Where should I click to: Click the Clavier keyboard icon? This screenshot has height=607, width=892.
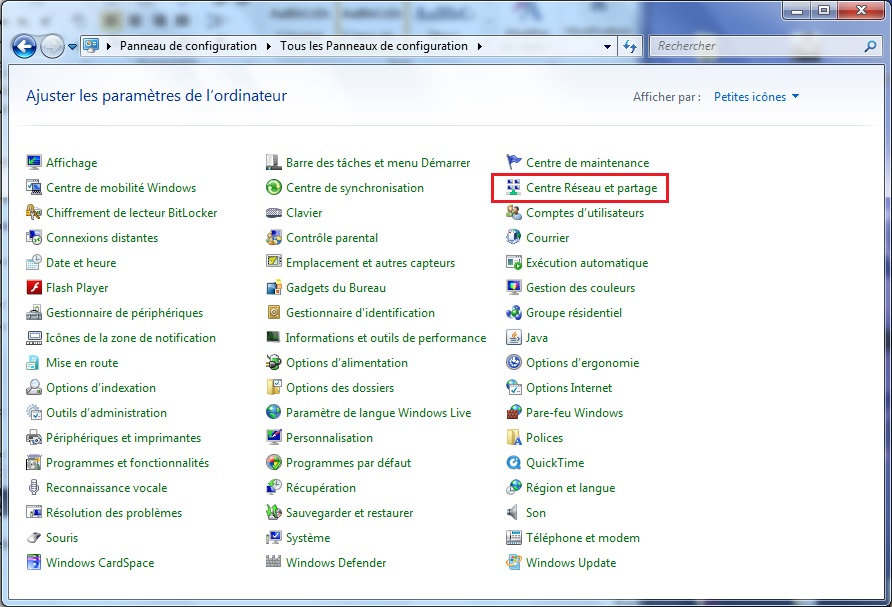point(274,212)
